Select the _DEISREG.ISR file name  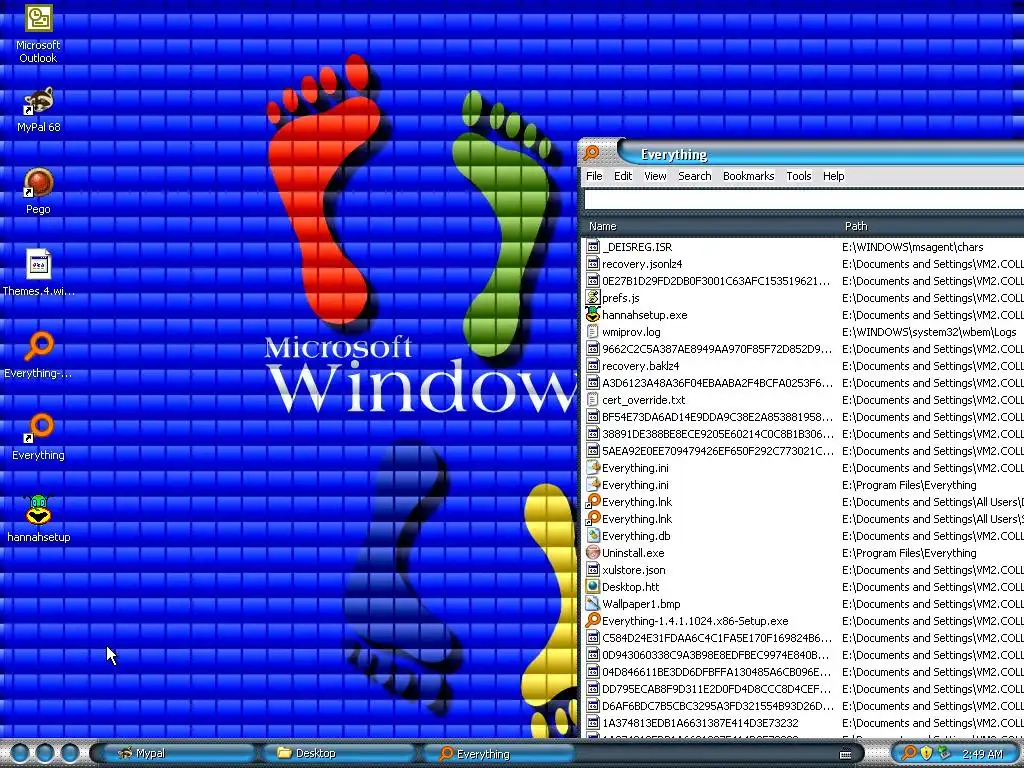pos(637,247)
